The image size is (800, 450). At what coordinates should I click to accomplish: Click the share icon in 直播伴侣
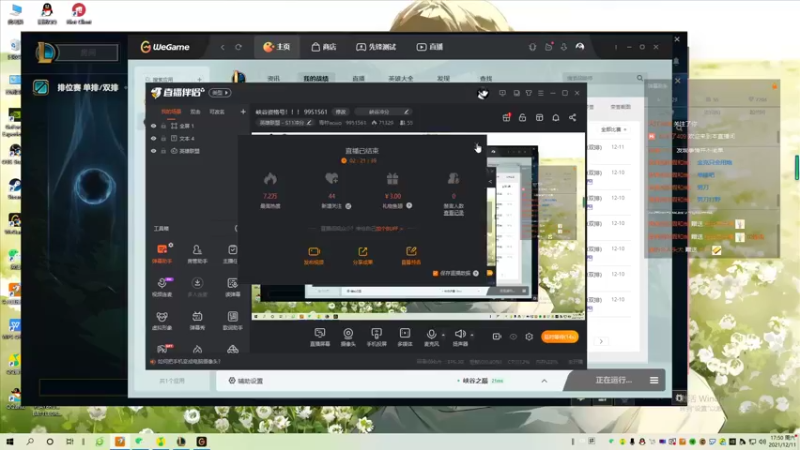tap(572, 118)
